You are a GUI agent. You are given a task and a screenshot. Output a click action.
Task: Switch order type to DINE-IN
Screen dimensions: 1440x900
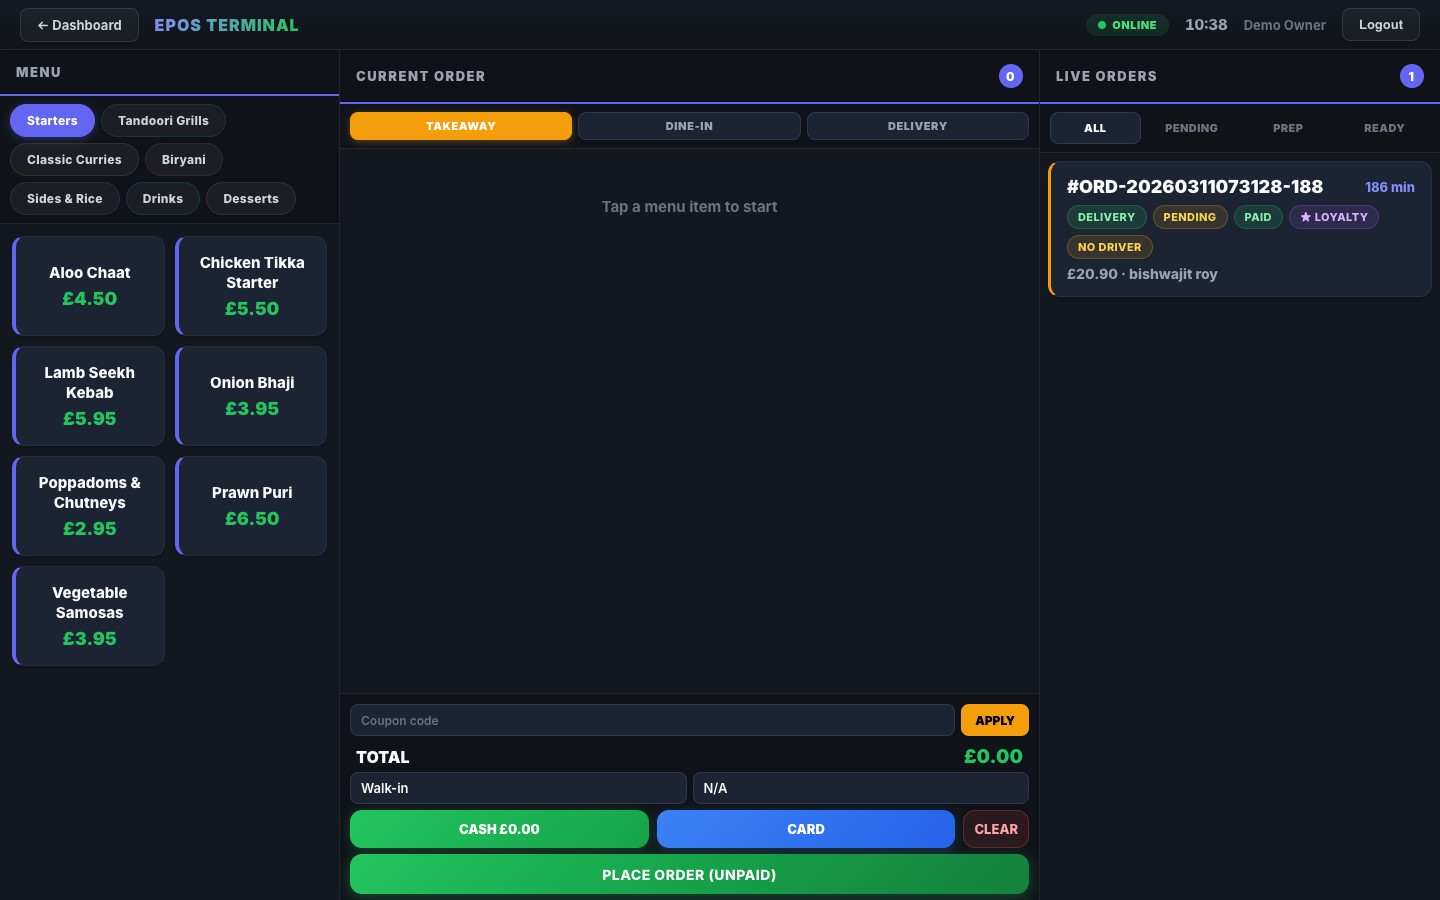click(689, 126)
